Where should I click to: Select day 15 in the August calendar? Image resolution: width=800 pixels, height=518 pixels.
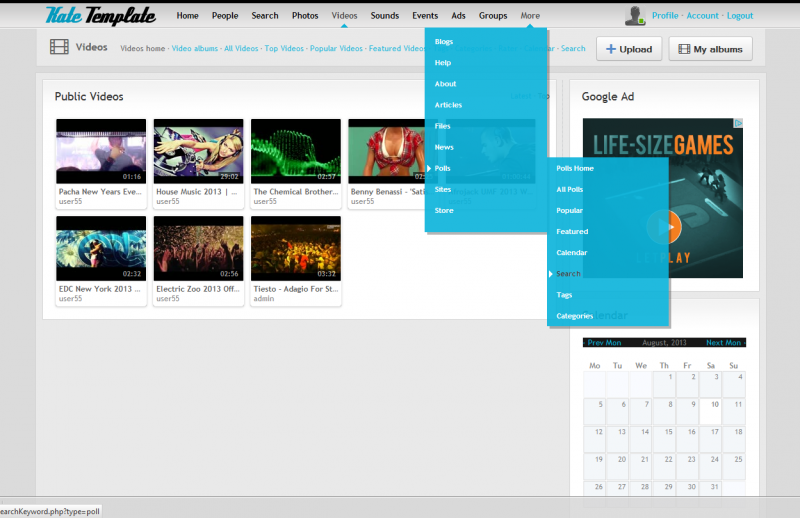tap(664, 440)
